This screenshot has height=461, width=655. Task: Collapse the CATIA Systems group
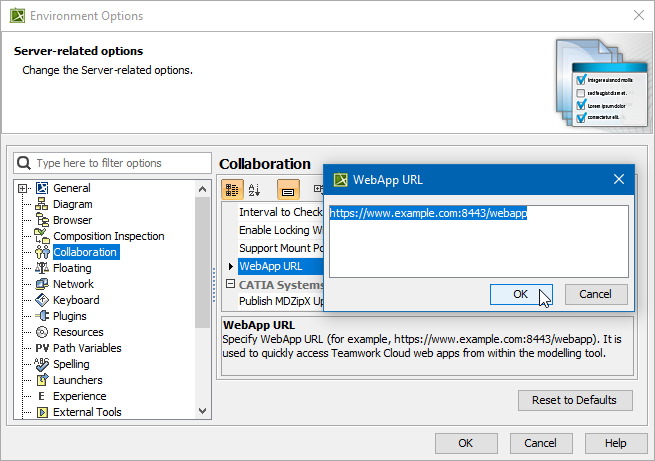coord(230,284)
